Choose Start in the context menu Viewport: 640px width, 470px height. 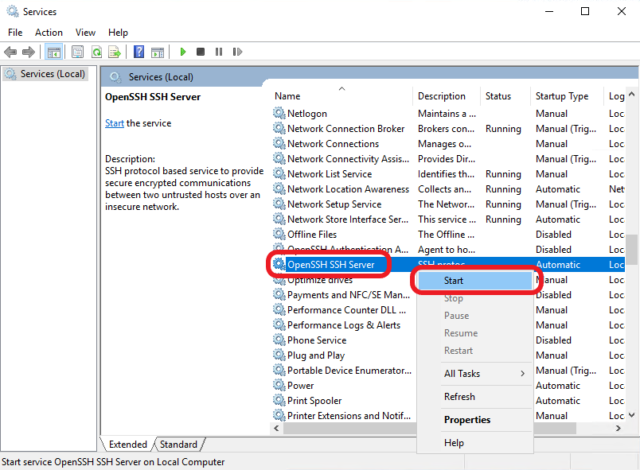pos(453,281)
